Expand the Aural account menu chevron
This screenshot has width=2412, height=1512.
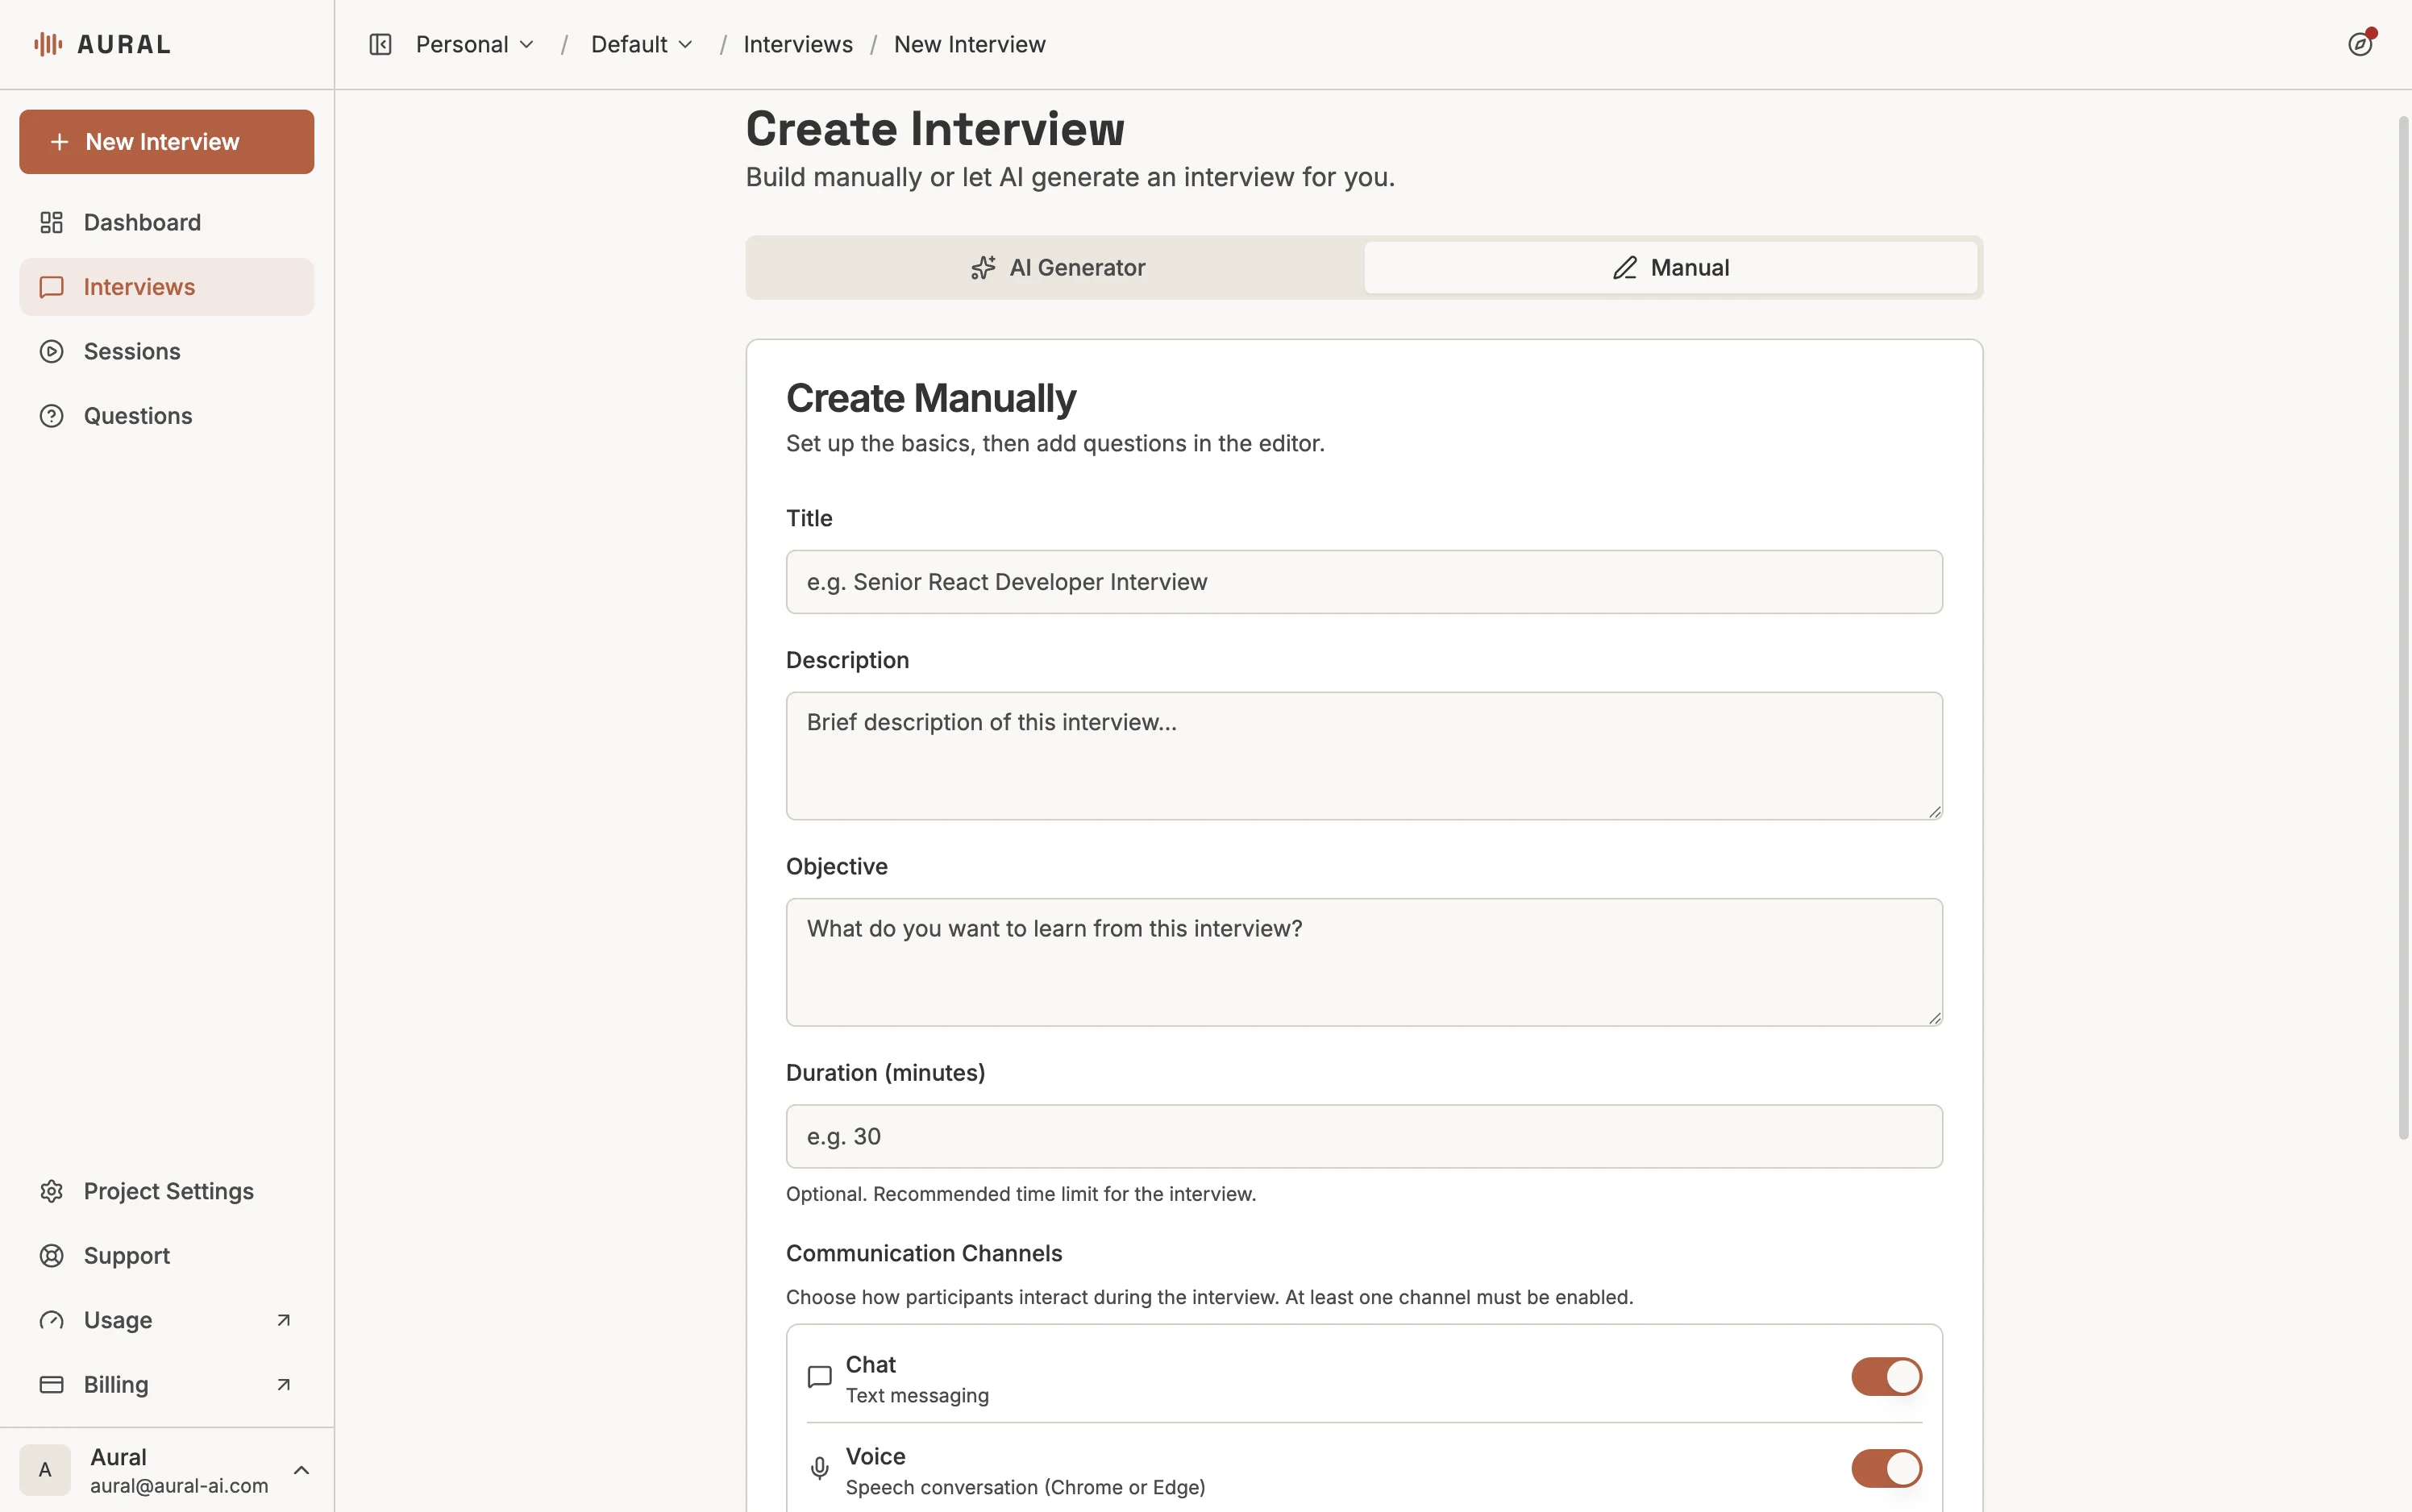[301, 1470]
